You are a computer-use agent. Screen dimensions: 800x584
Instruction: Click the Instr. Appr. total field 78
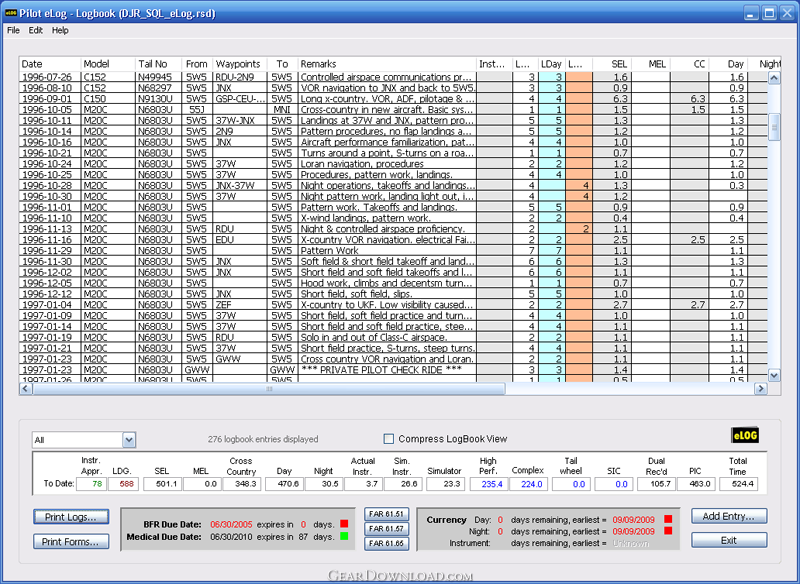pyautogui.click(x=91, y=484)
